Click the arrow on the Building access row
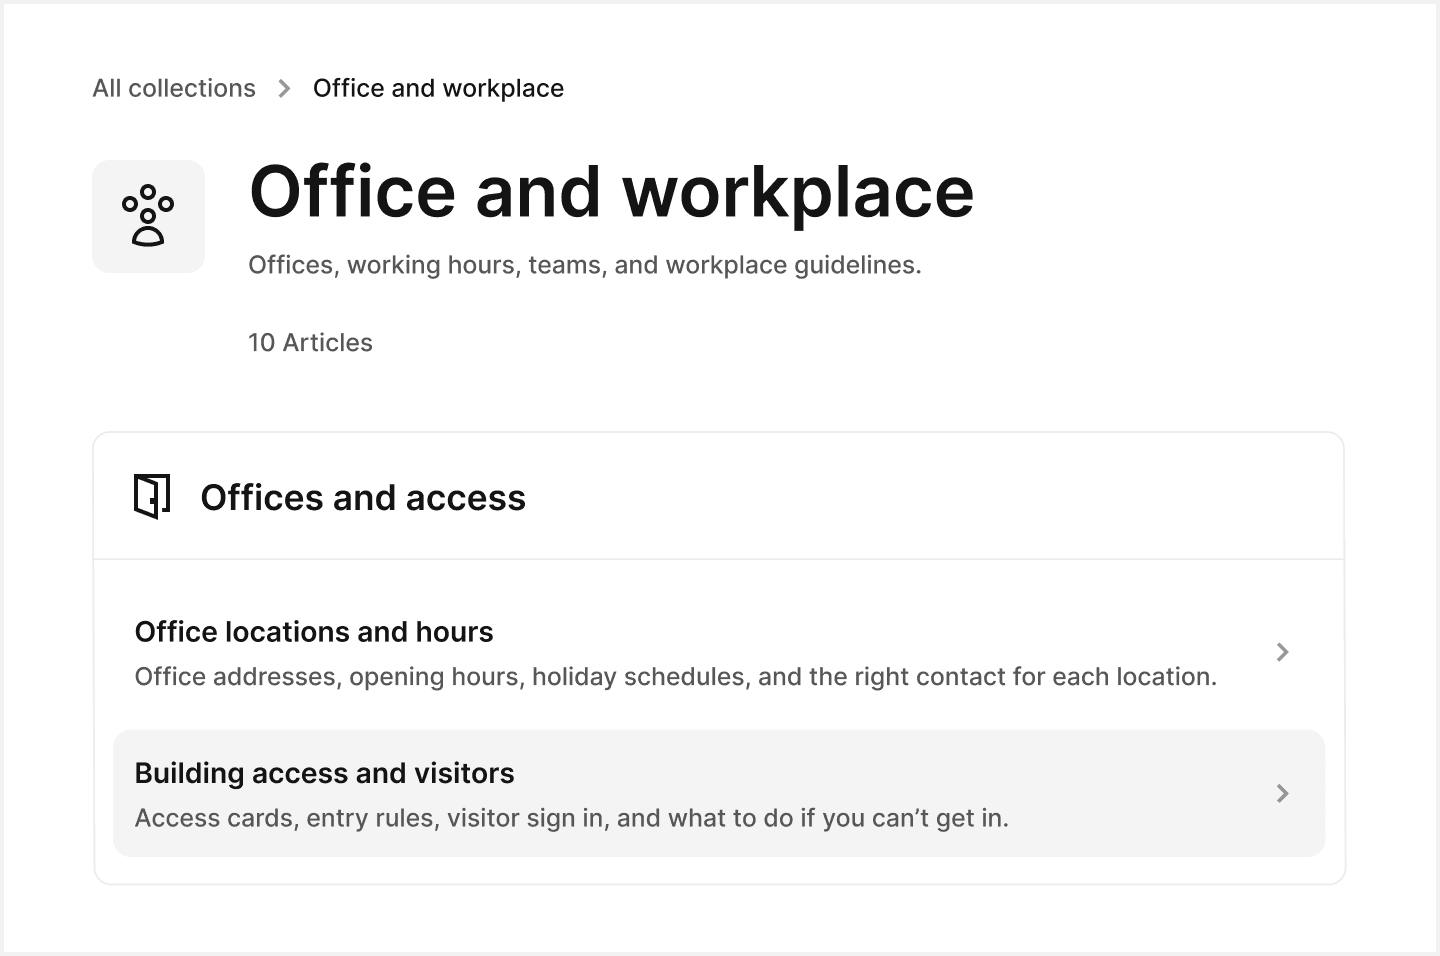Viewport: 1440px width, 956px height. click(1283, 793)
